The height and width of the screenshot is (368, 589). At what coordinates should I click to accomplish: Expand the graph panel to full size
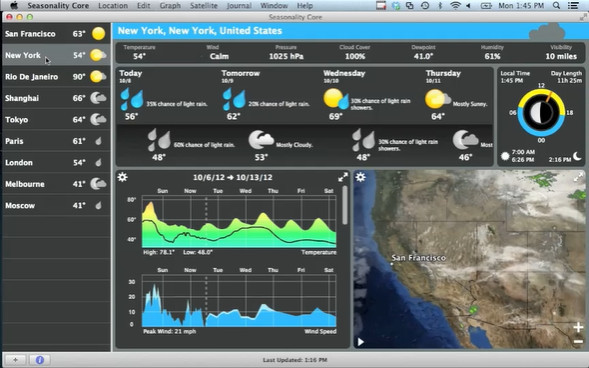(343, 178)
